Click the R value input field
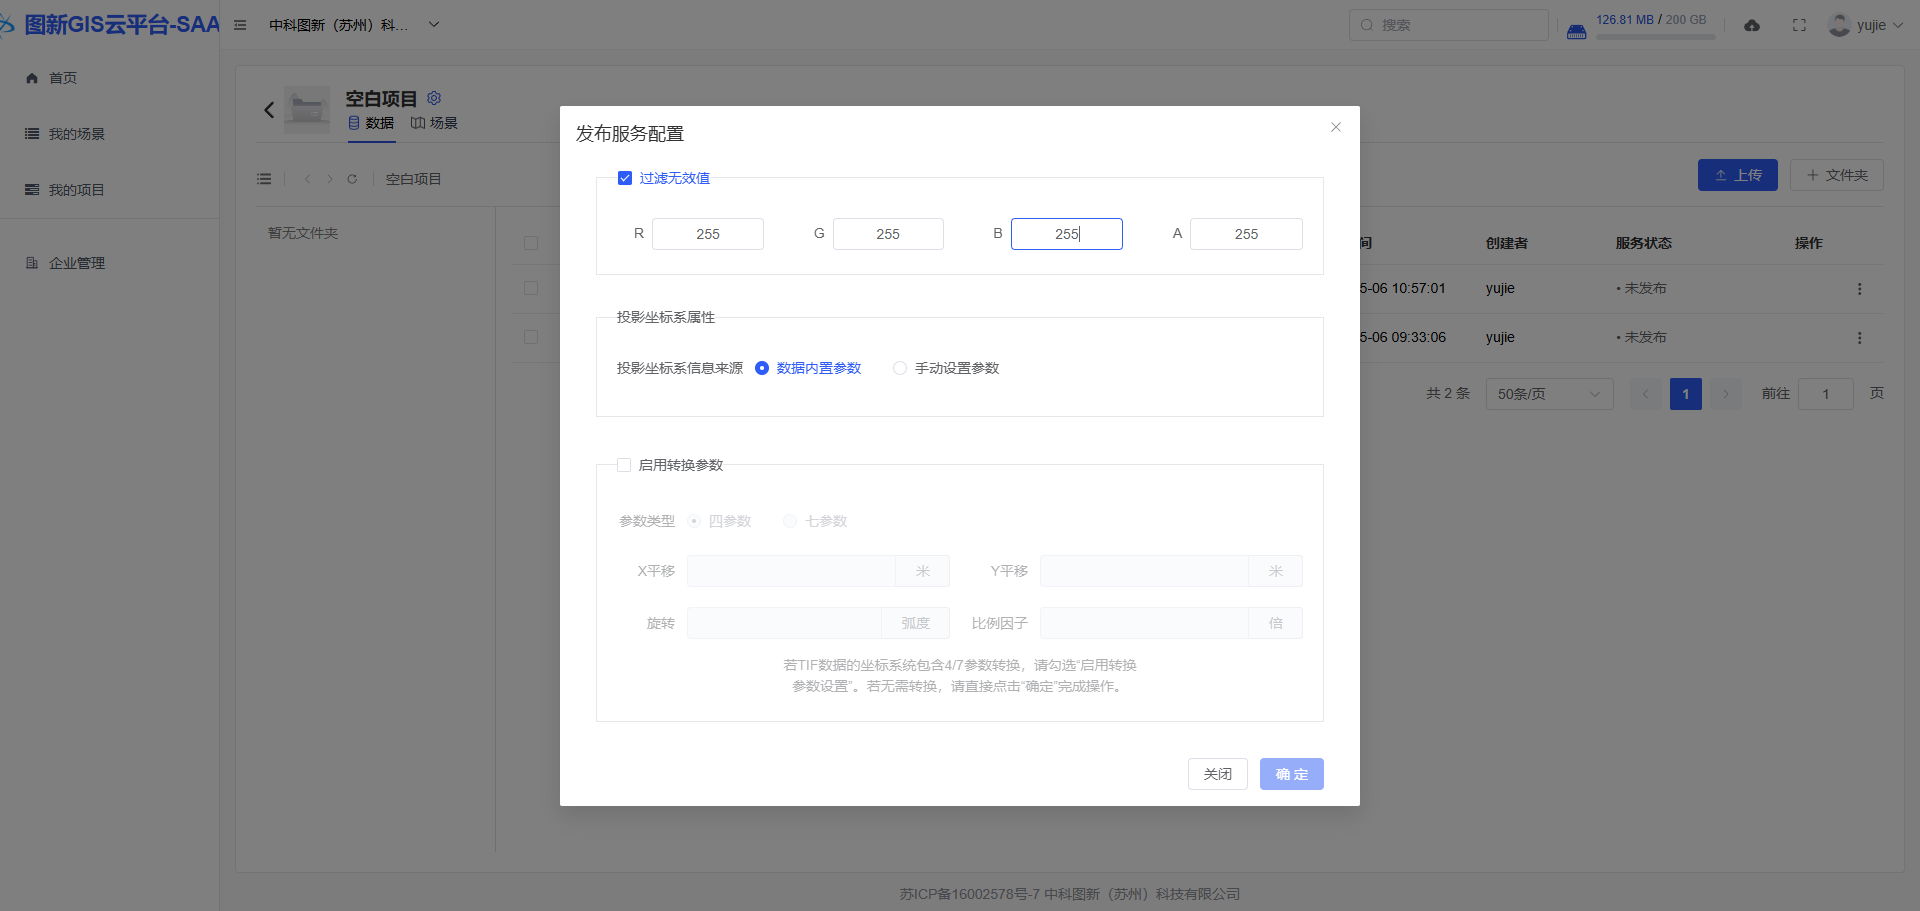 coord(708,234)
